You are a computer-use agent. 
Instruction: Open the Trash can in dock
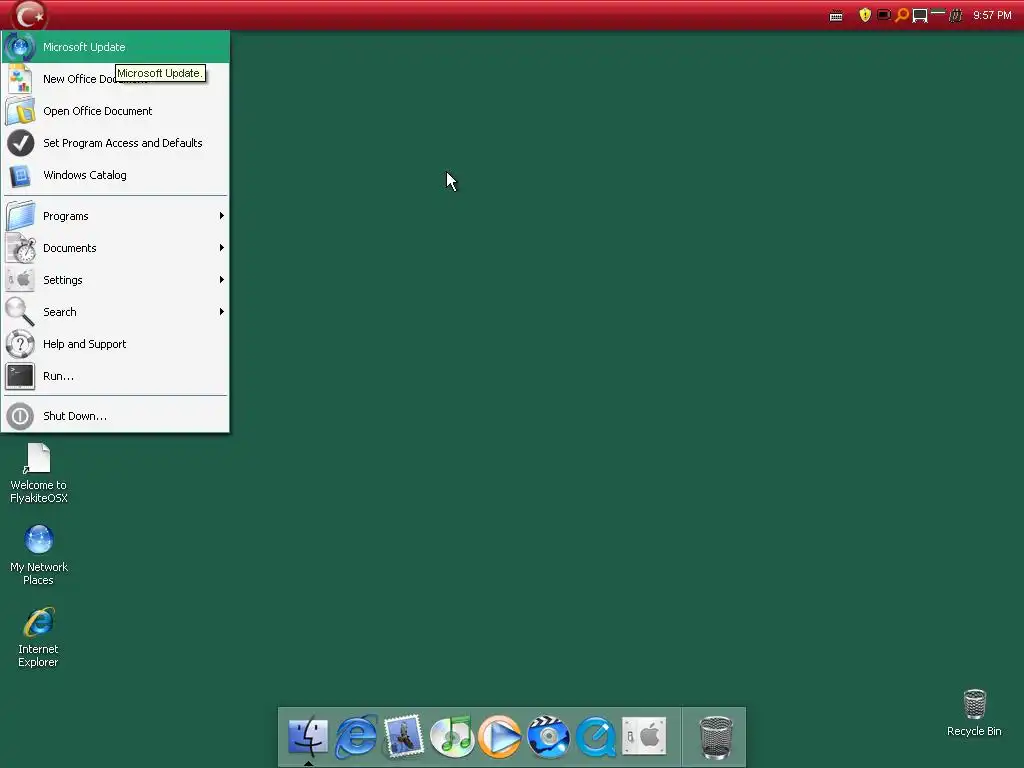[716, 737]
